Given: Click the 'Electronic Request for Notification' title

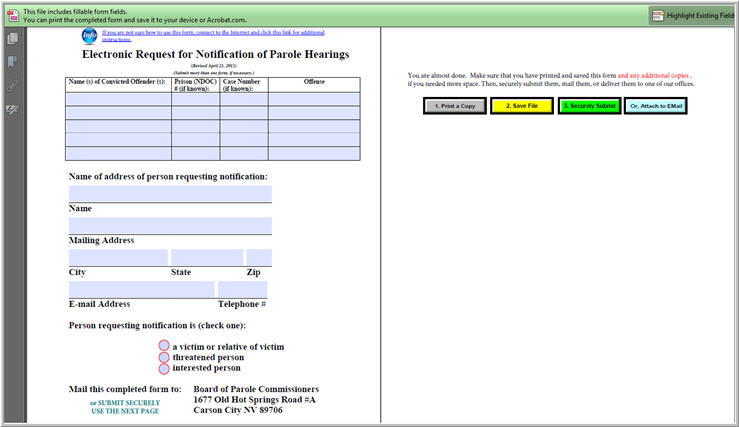Looking at the screenshot, I should coord(215,54).
